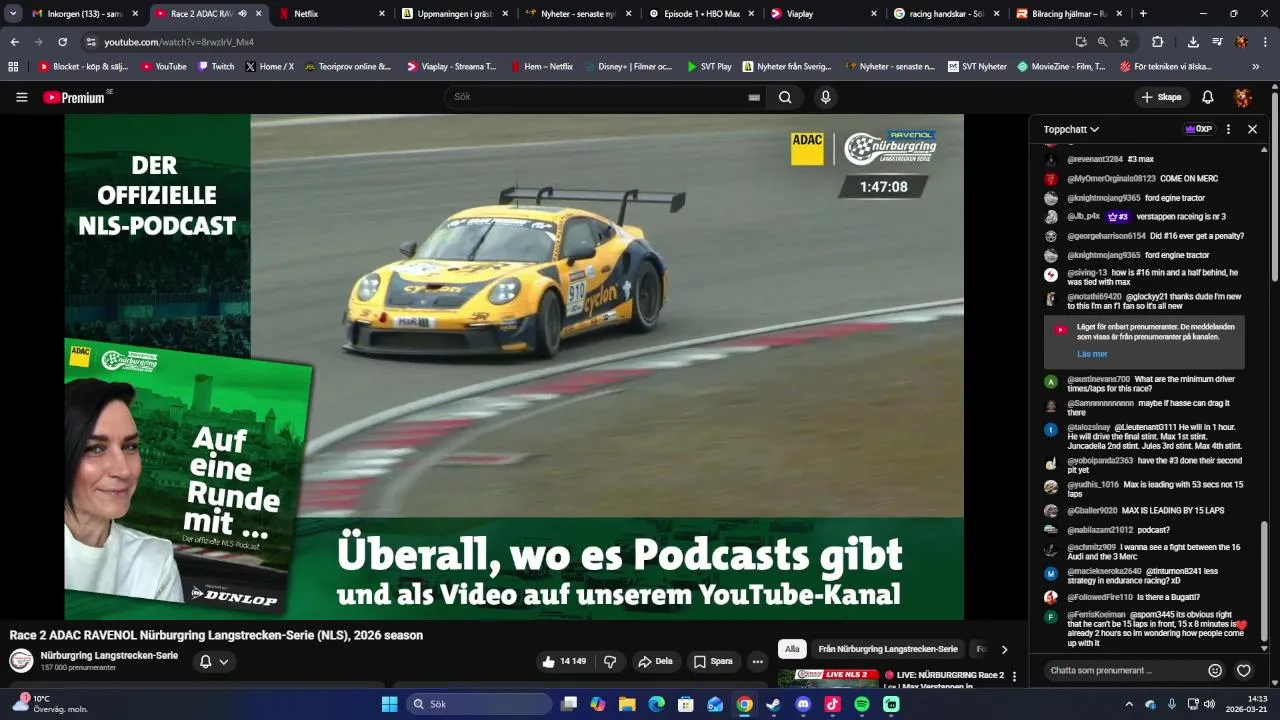1280x720 pixels.
Task: Select the Alla filter chip
Action: click(792, 649)
